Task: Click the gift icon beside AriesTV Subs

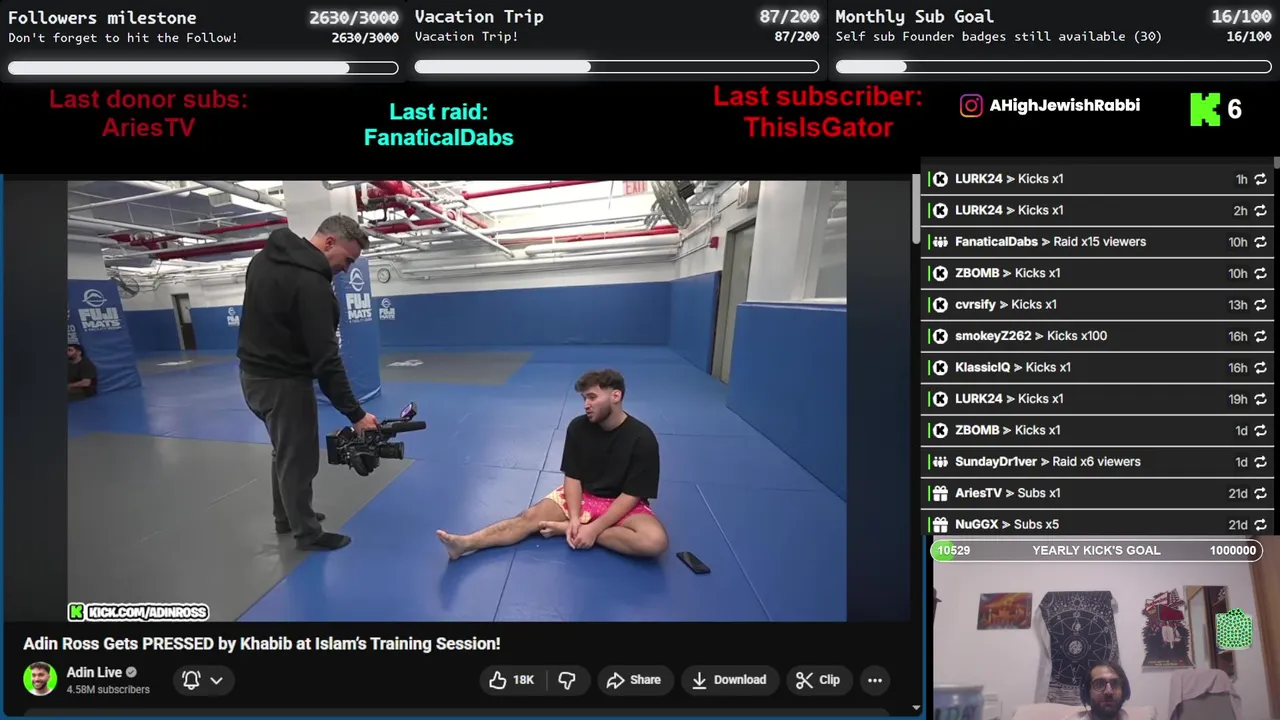Action: pyautogui.click(x=940, y=493)
